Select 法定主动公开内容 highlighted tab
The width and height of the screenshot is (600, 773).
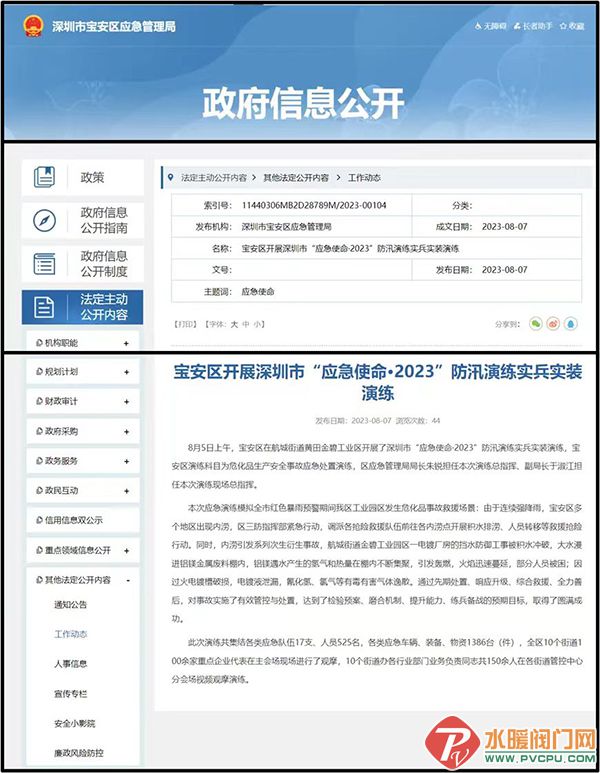pyautogui.click(x=83, y=307)
